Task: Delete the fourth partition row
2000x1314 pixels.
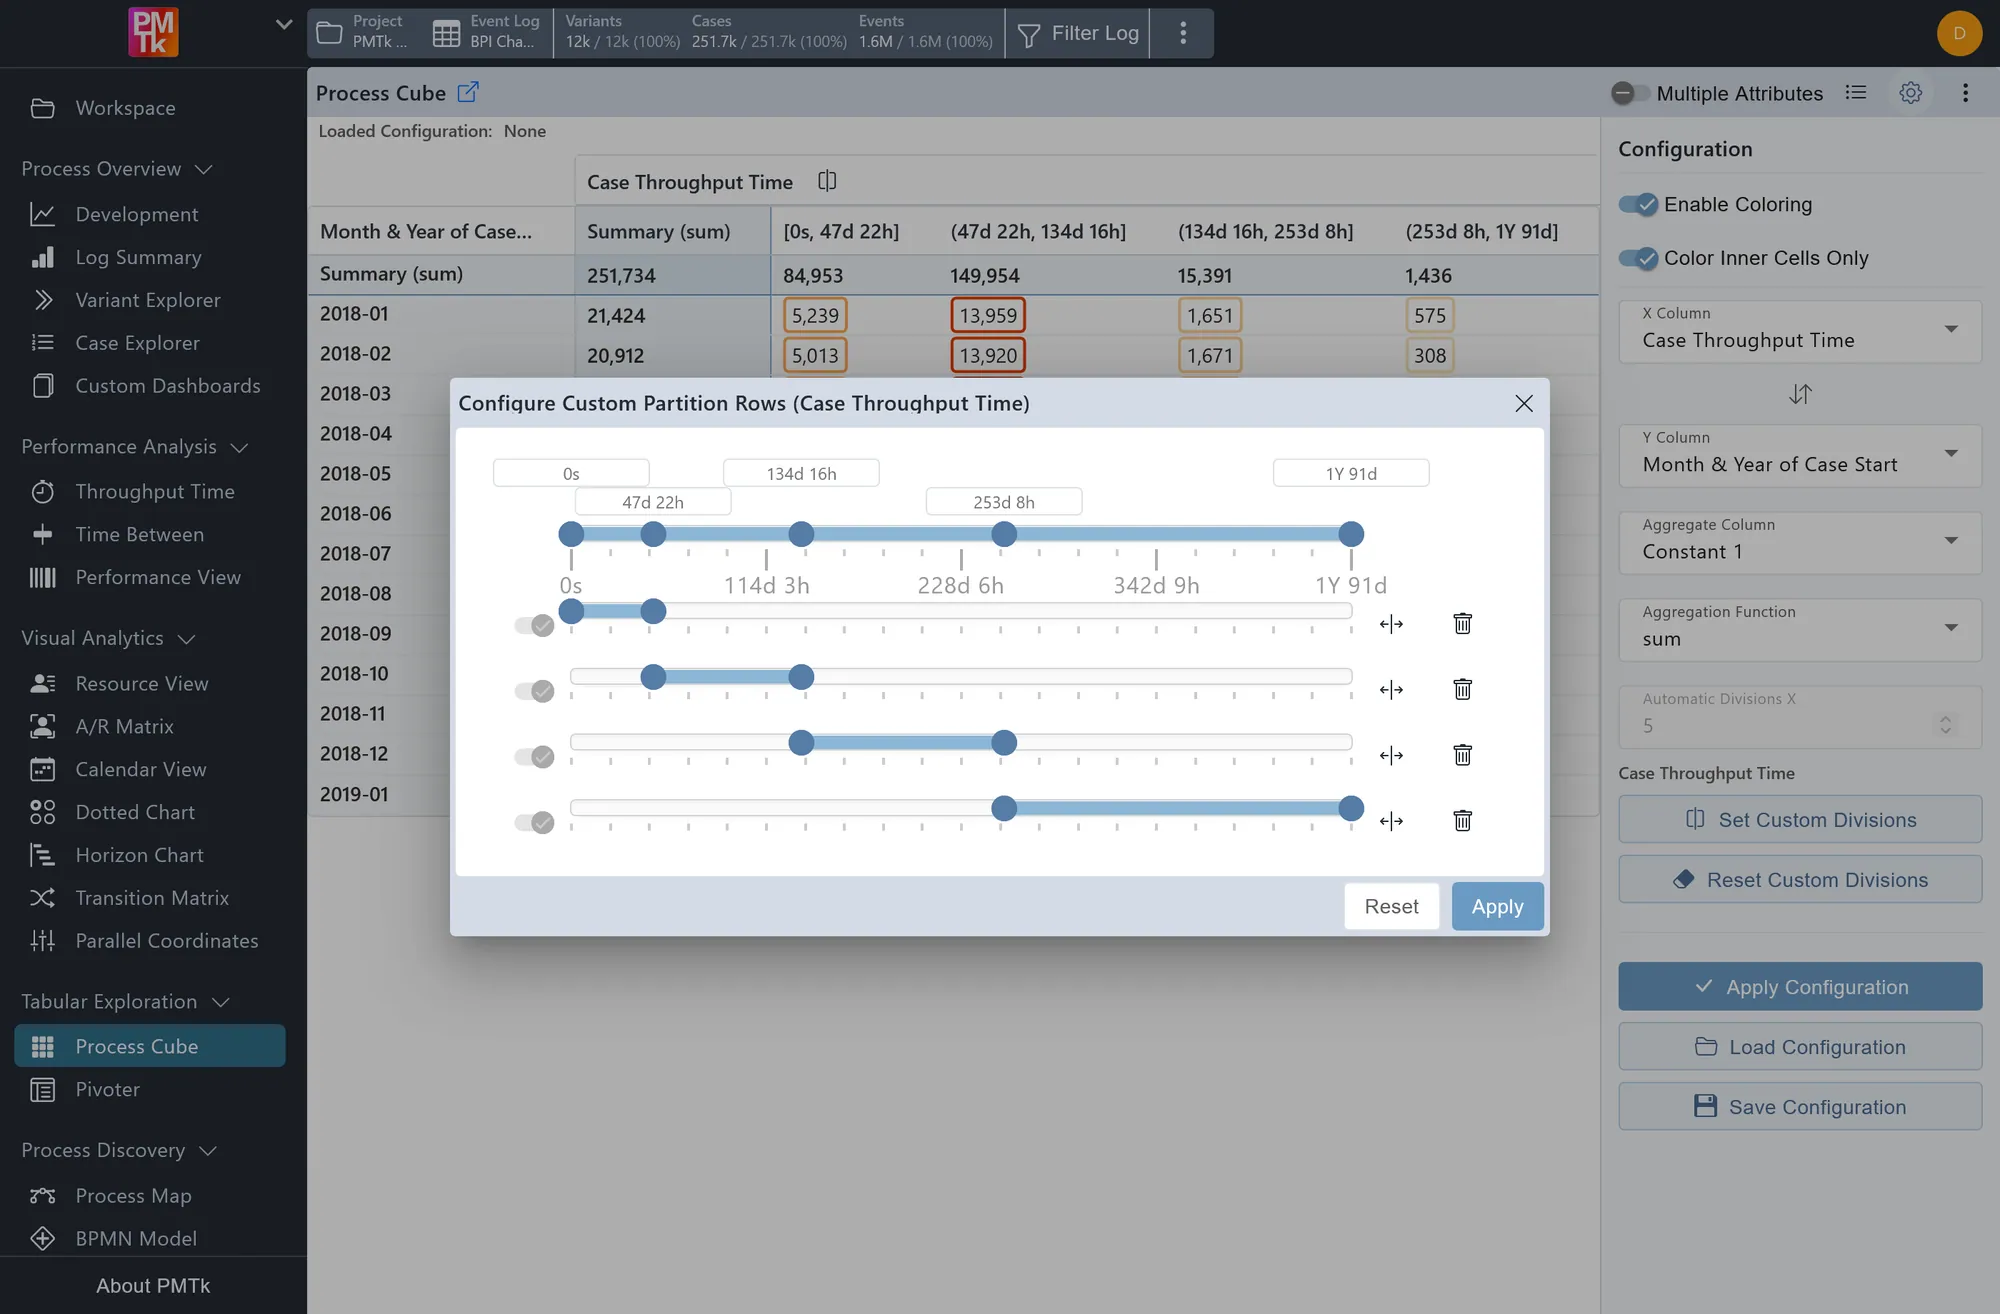Action: click(x=1462, y=821)
